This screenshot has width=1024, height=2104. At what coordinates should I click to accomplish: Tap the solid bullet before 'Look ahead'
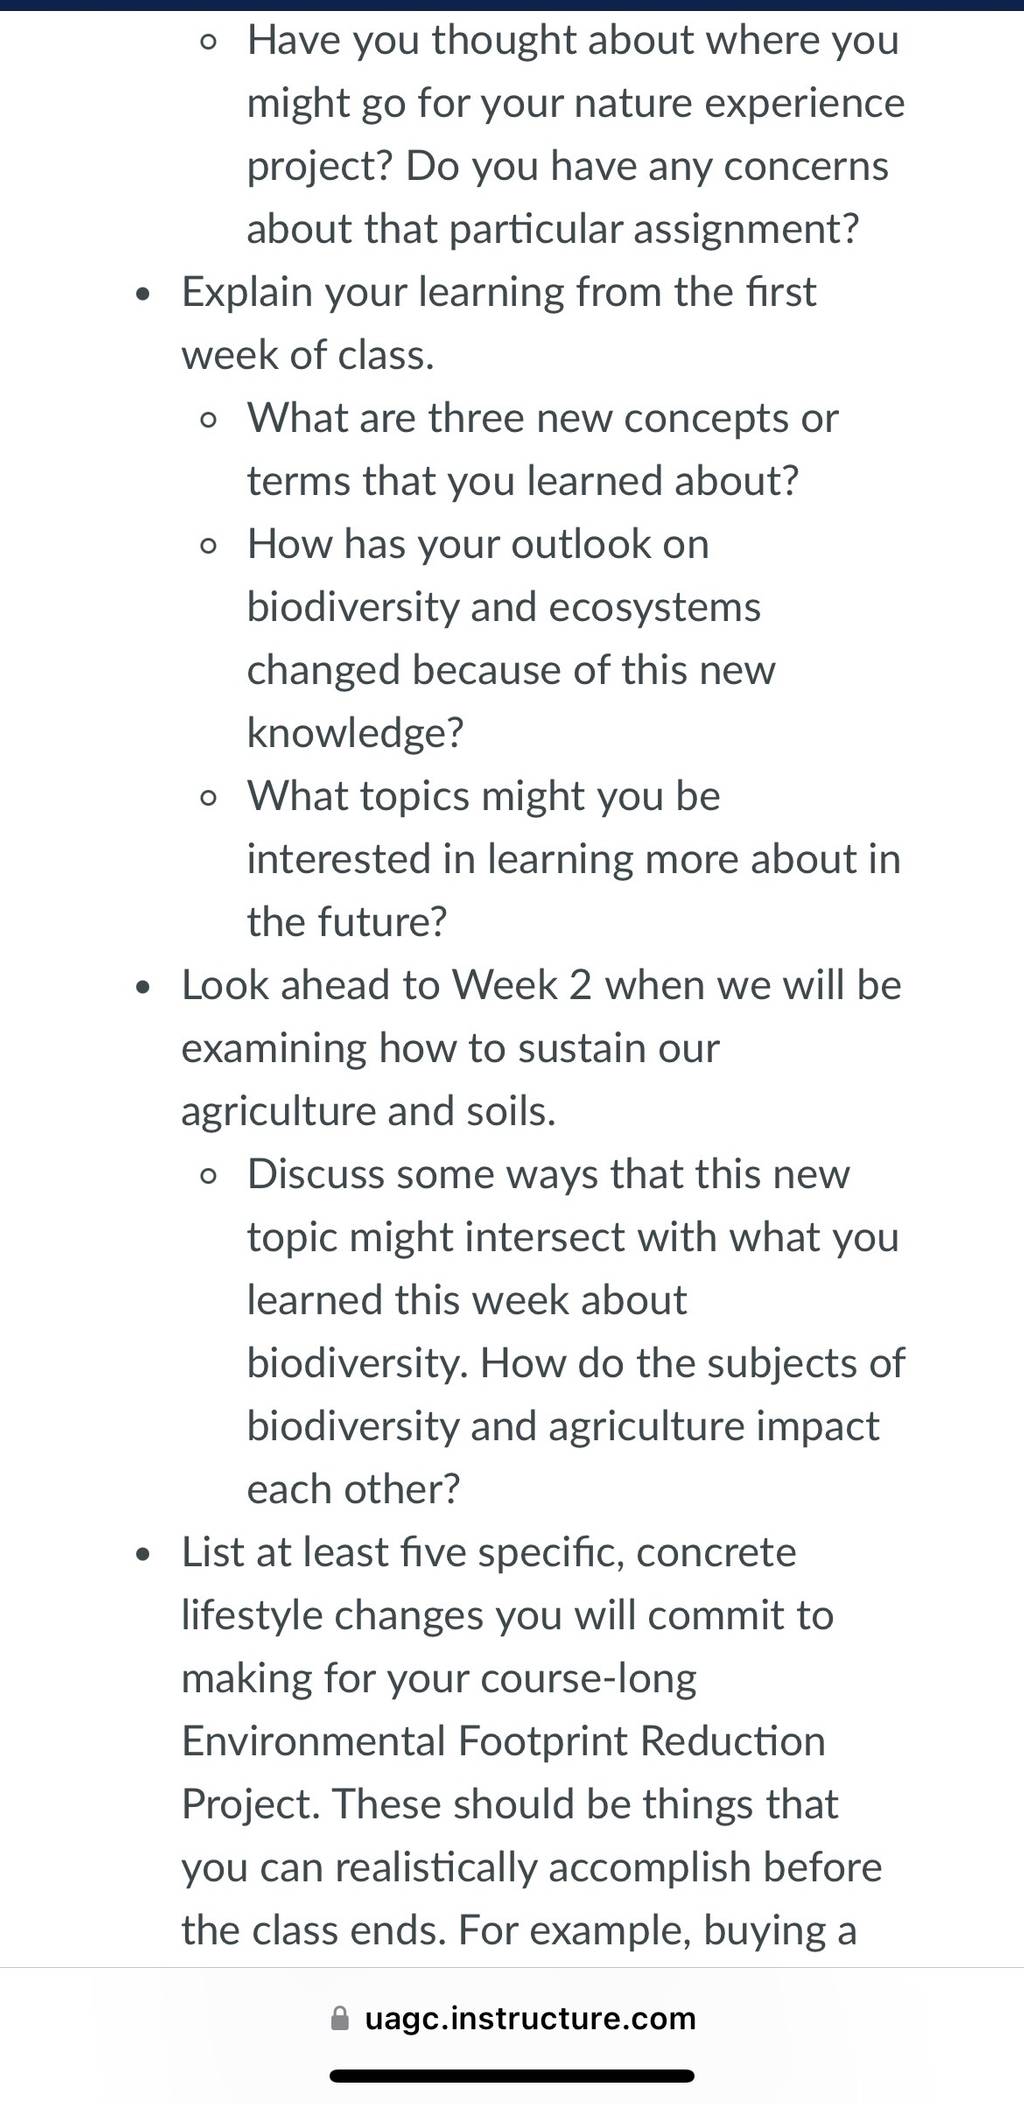pos(145,988)
